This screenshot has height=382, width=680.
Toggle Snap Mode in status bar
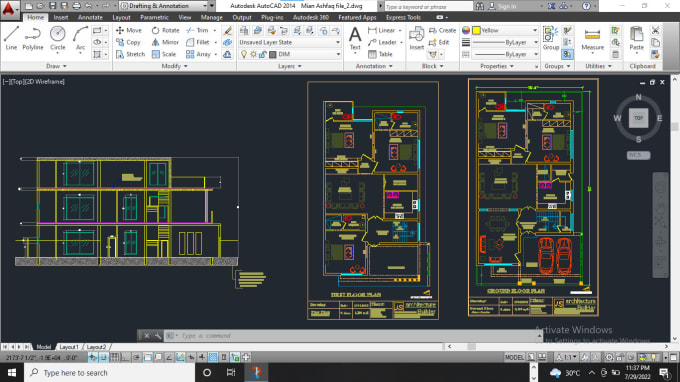(104, 357)
